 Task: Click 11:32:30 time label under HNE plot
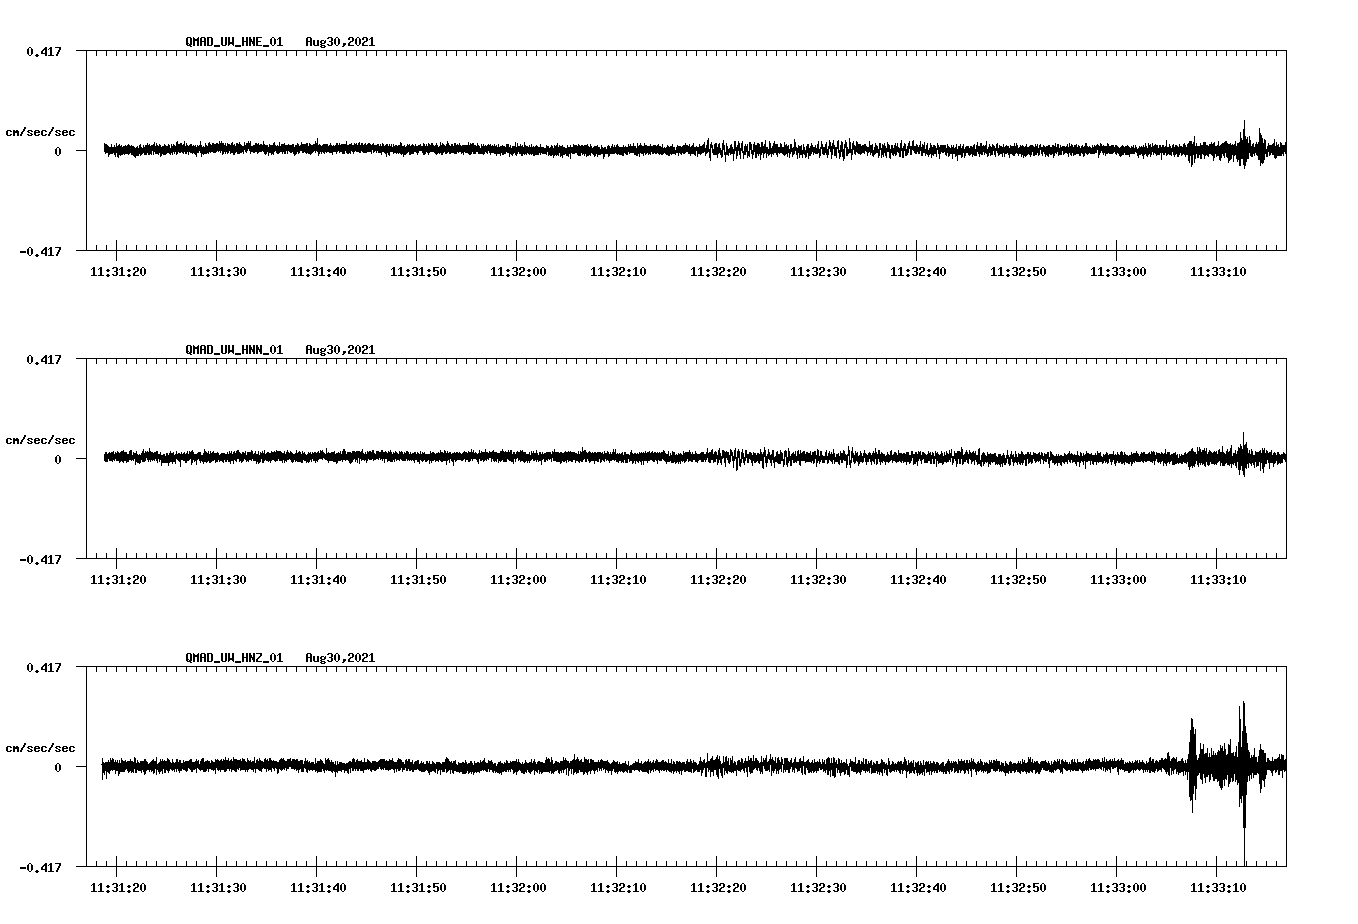click(818, 272)
